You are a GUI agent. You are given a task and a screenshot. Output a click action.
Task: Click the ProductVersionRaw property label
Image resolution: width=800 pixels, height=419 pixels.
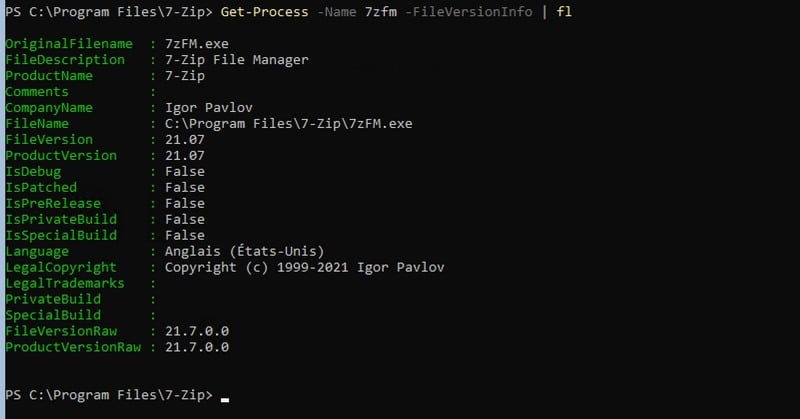coord(73,347)
